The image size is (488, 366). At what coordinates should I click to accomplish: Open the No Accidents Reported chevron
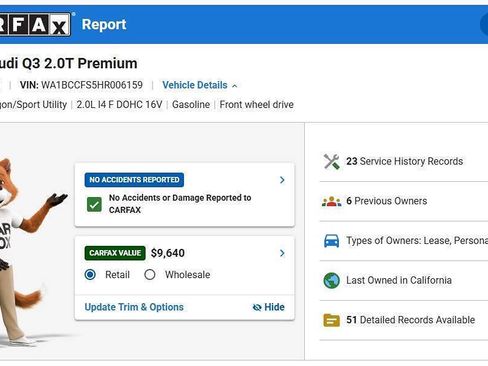click(282, 180)
